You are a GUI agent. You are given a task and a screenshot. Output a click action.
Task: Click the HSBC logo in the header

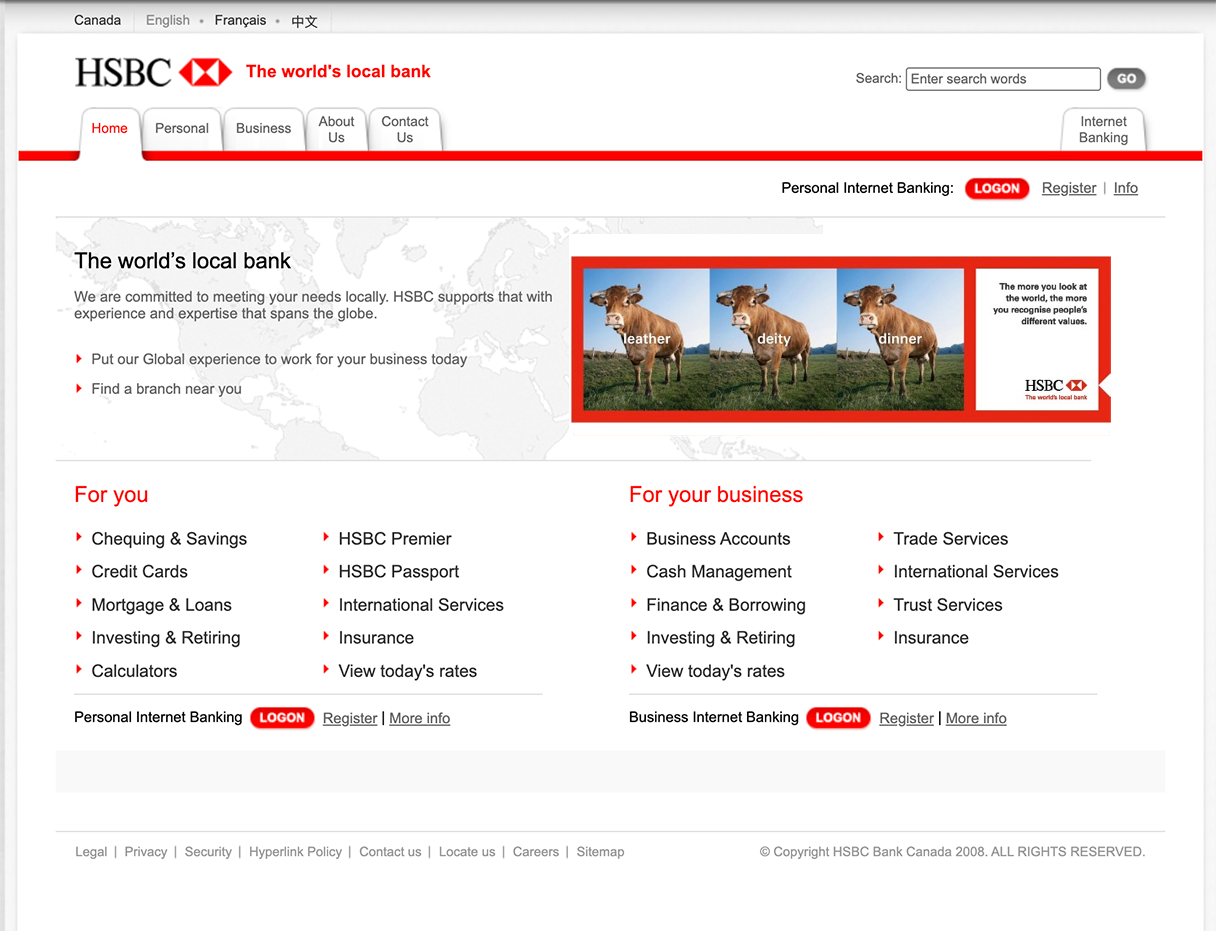(153, 72)
